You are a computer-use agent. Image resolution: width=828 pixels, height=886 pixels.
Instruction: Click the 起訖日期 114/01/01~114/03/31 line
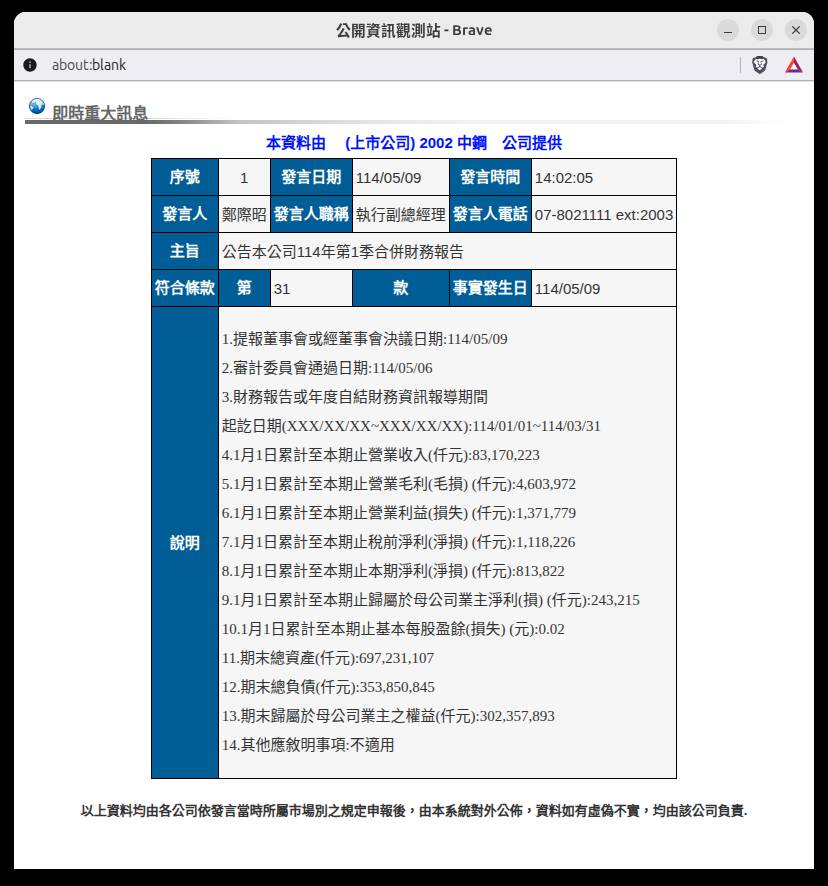[x=411, y=425]
